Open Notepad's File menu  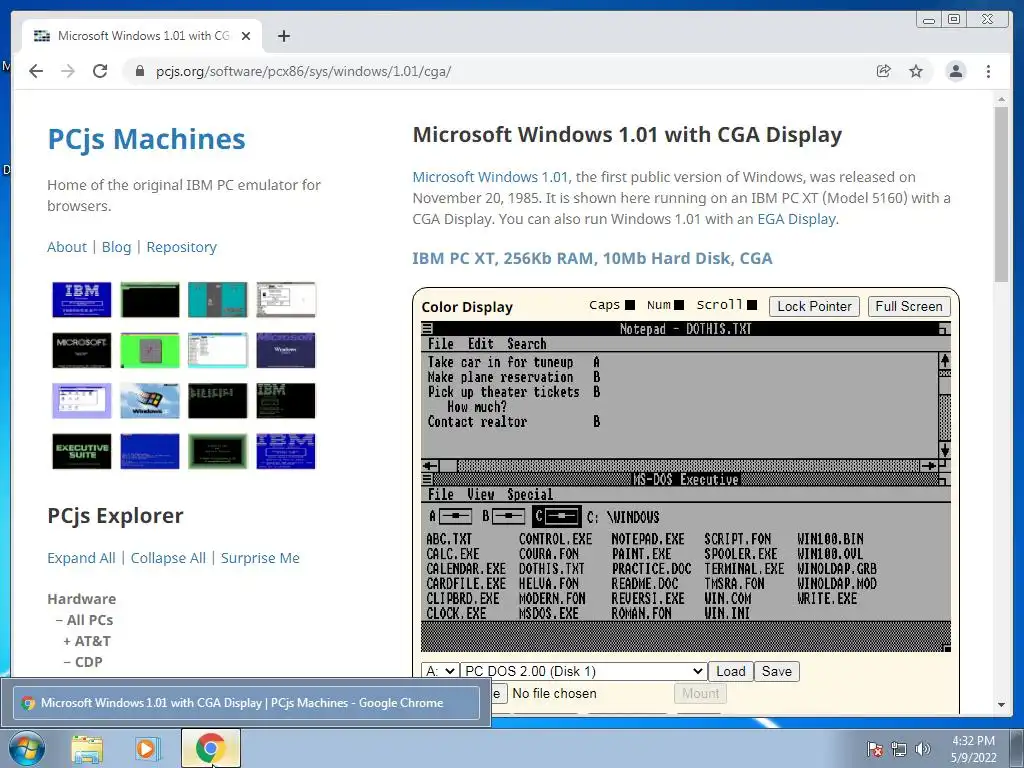click(x=441, y=344)
